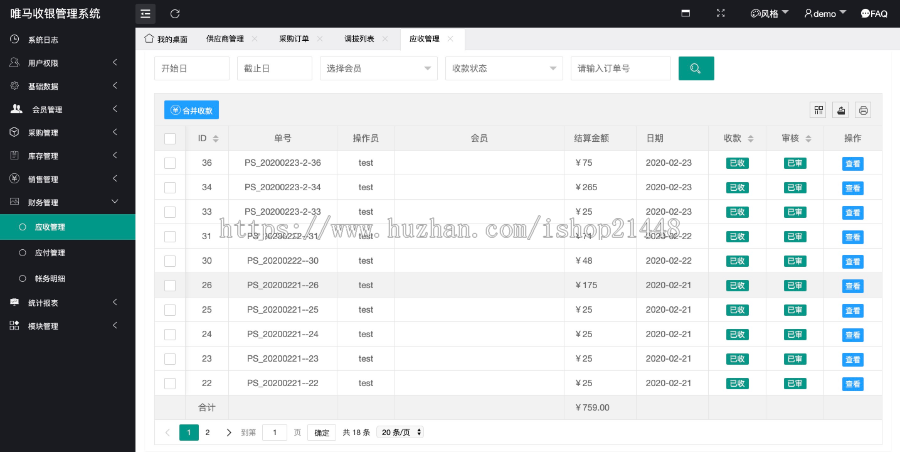
Task: Click the page number jump field
Action: (x=274, y=432)
